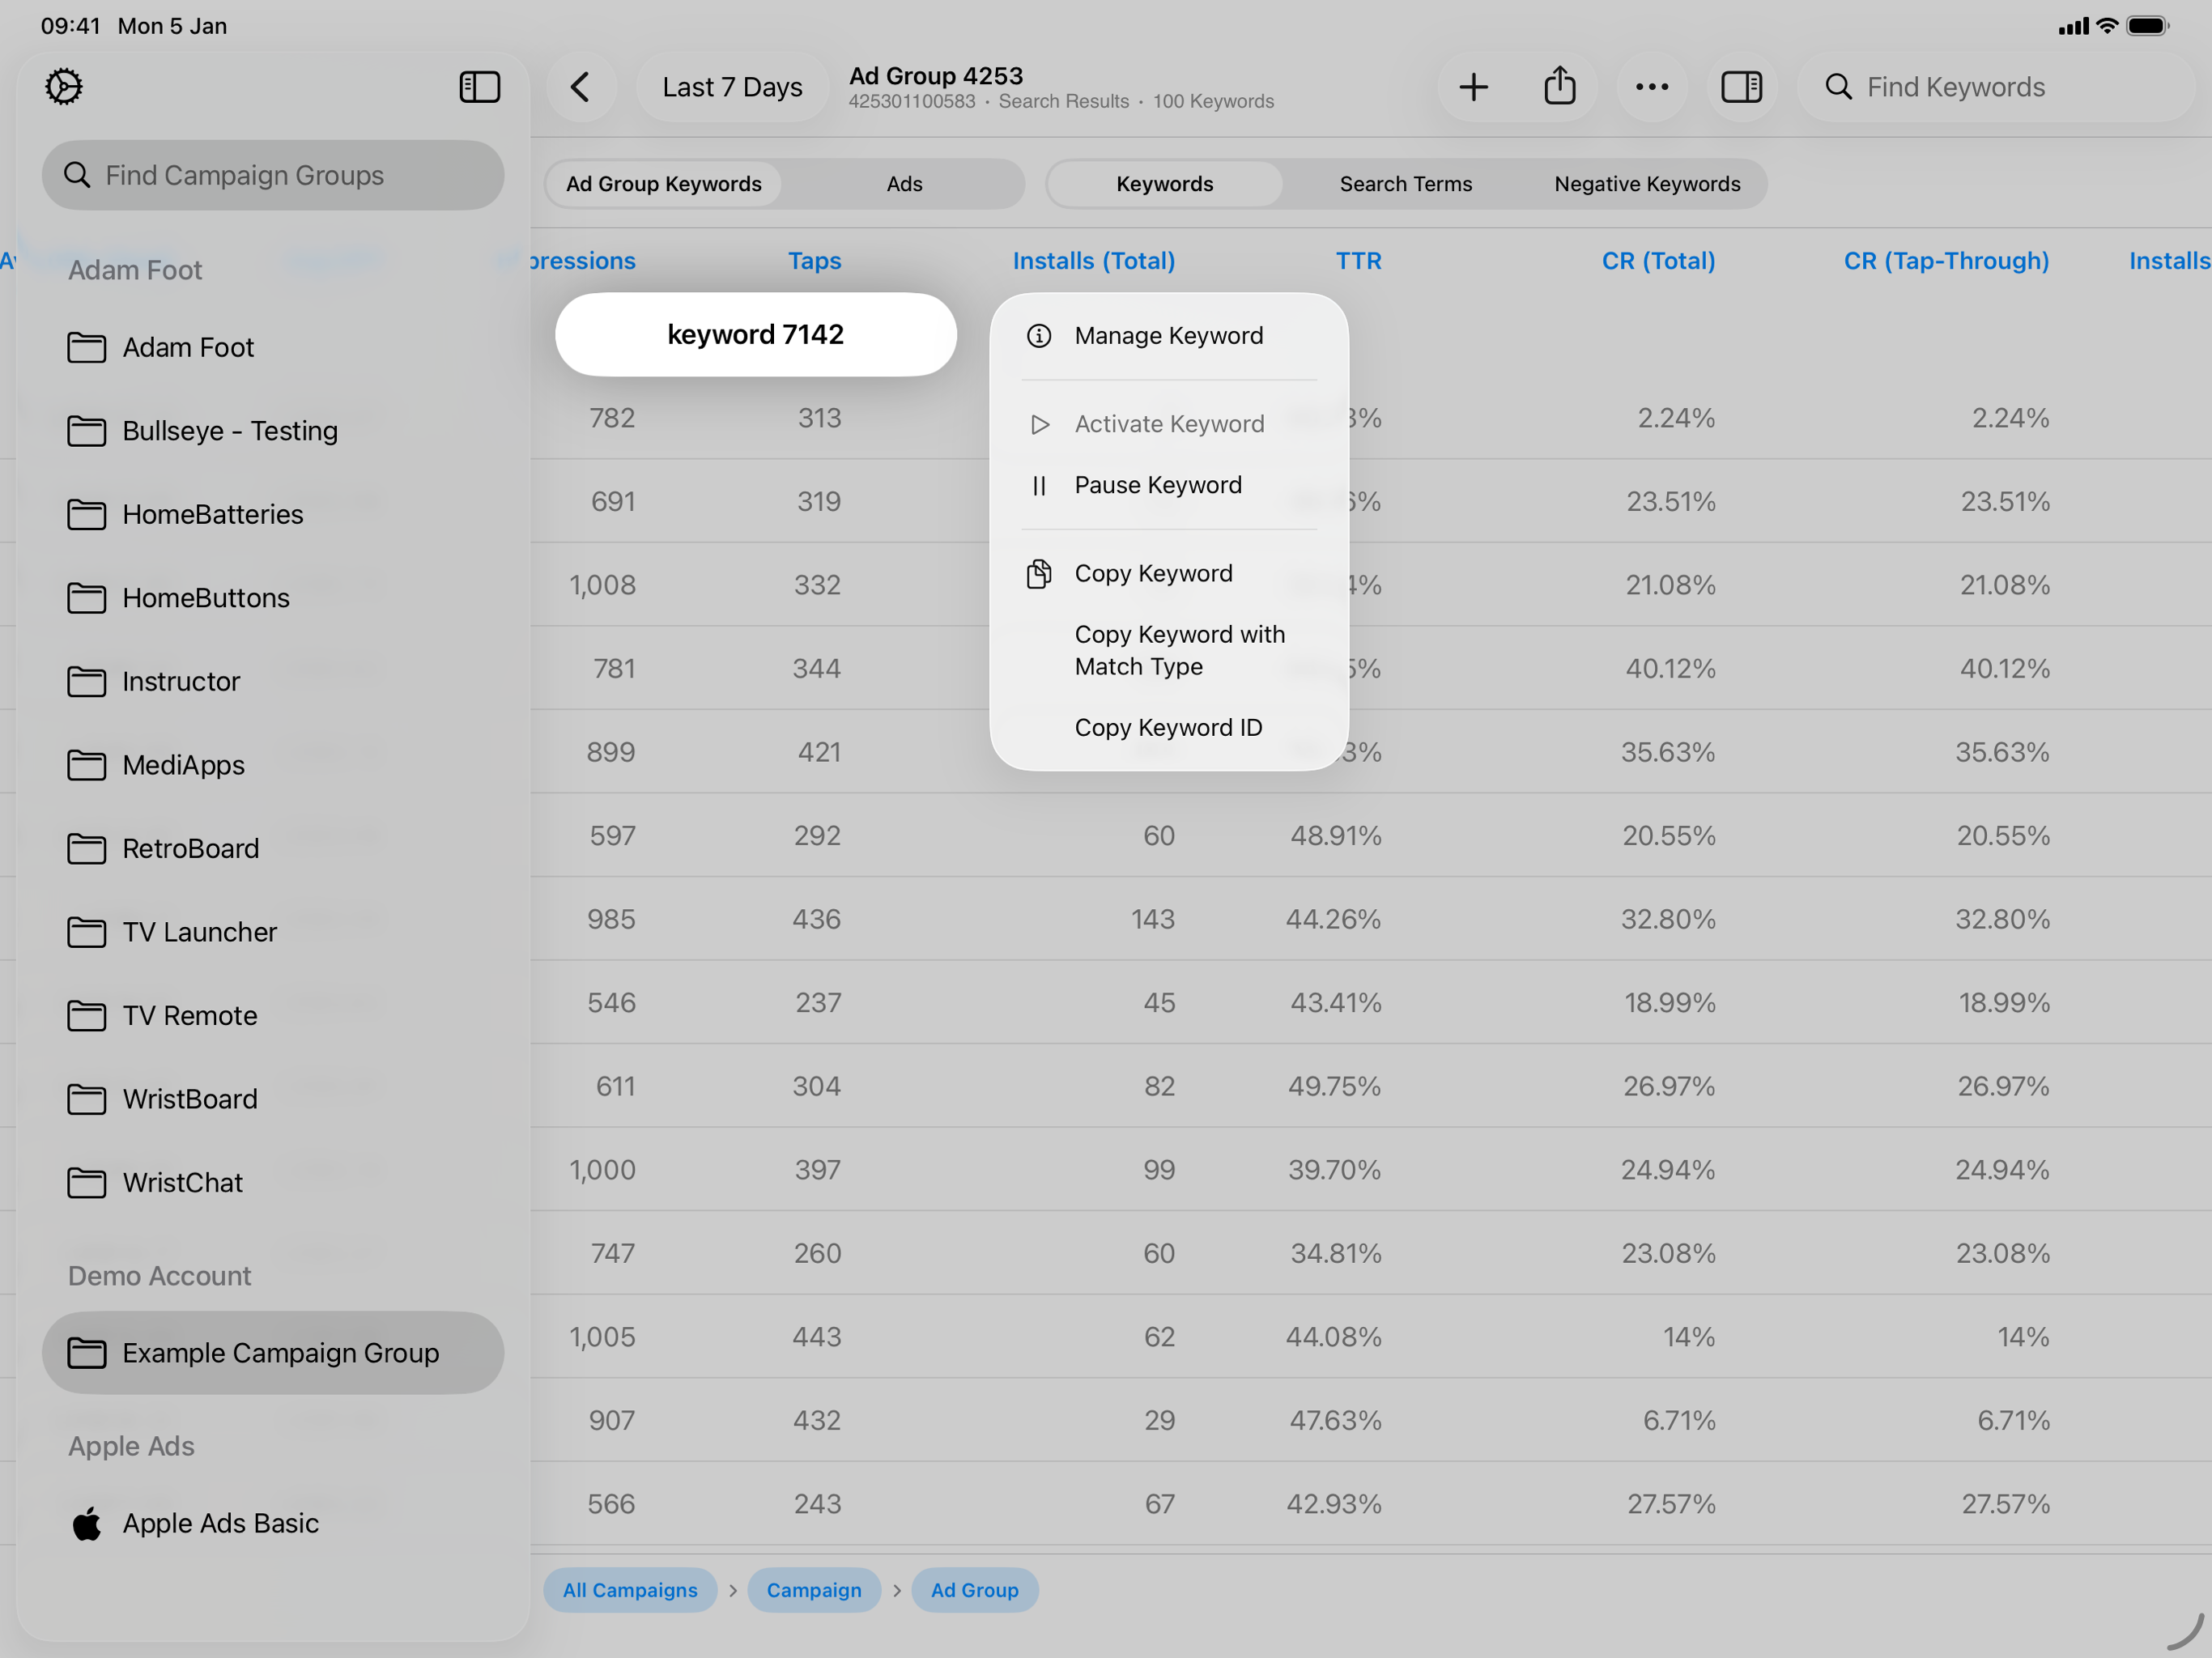Viewport: 2212px width, 1658px height.
Task: Open the settings gear in sidebar
Action: click(63, 87)
